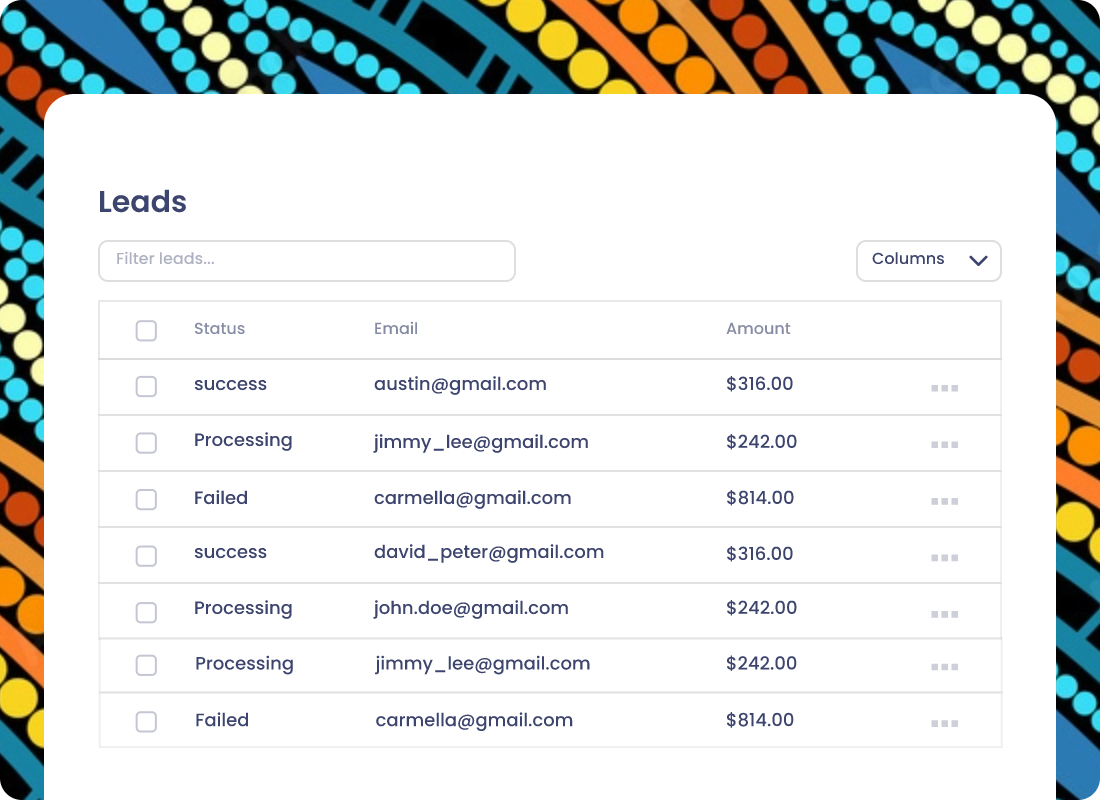
Task: Open actions for second jimmy_lee@gmail.com row
Action: 944,667
